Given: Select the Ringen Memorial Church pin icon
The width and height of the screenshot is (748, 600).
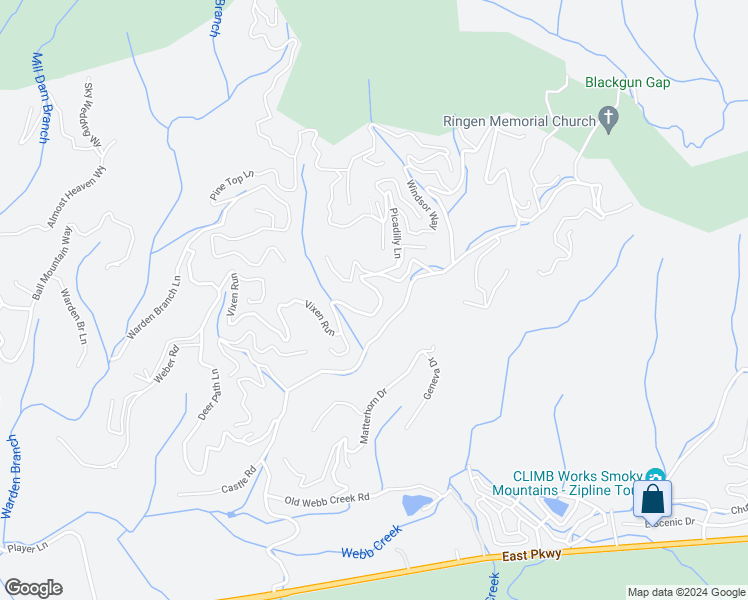Looking at the screenshot, I should tap(608, 119).
